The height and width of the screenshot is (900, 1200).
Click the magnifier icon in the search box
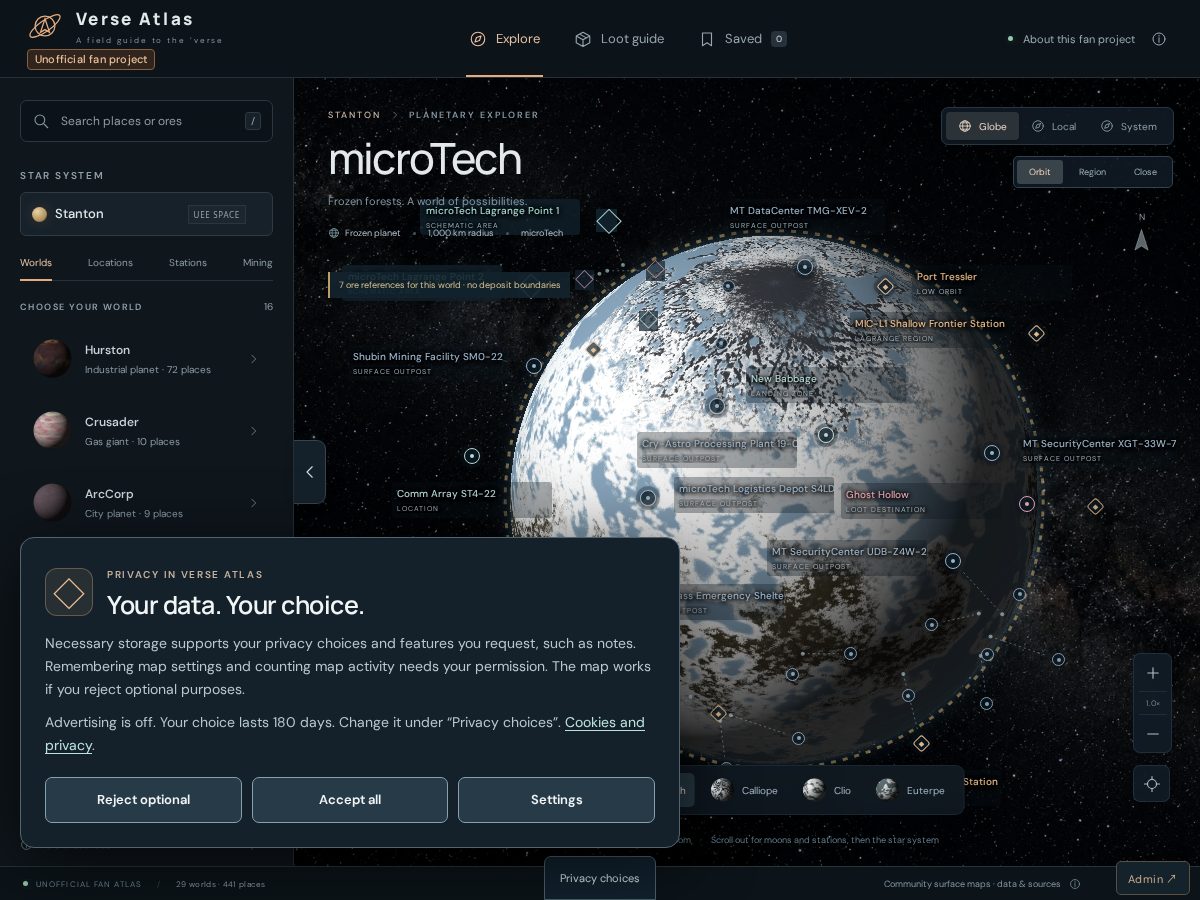41,121
